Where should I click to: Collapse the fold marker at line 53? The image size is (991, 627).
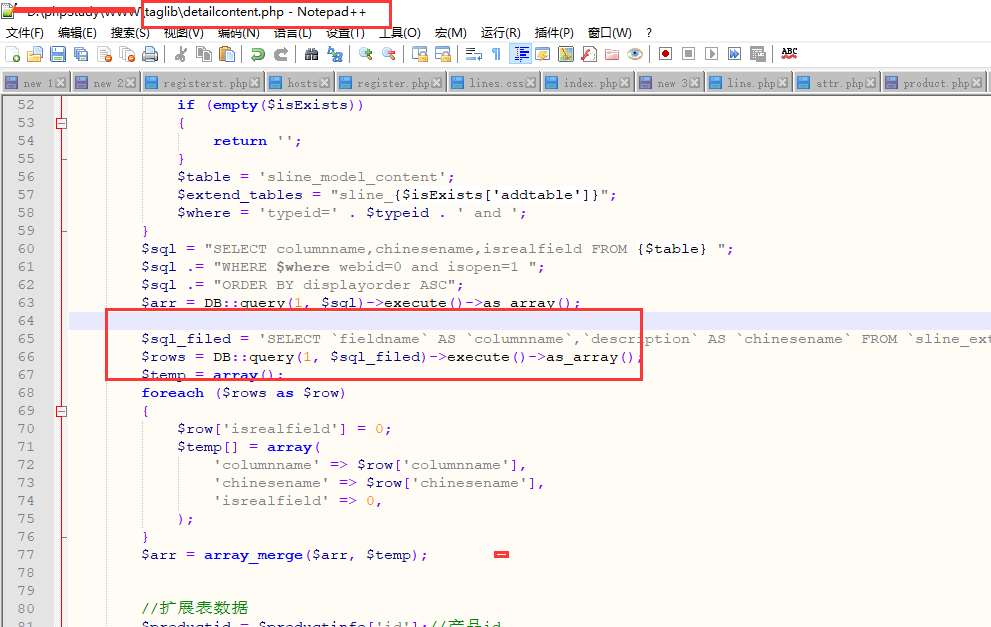click(61, 123)
